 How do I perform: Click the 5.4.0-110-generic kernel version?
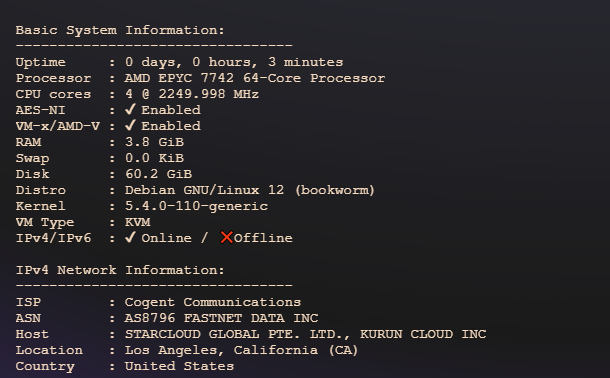(x=196, y=206)
